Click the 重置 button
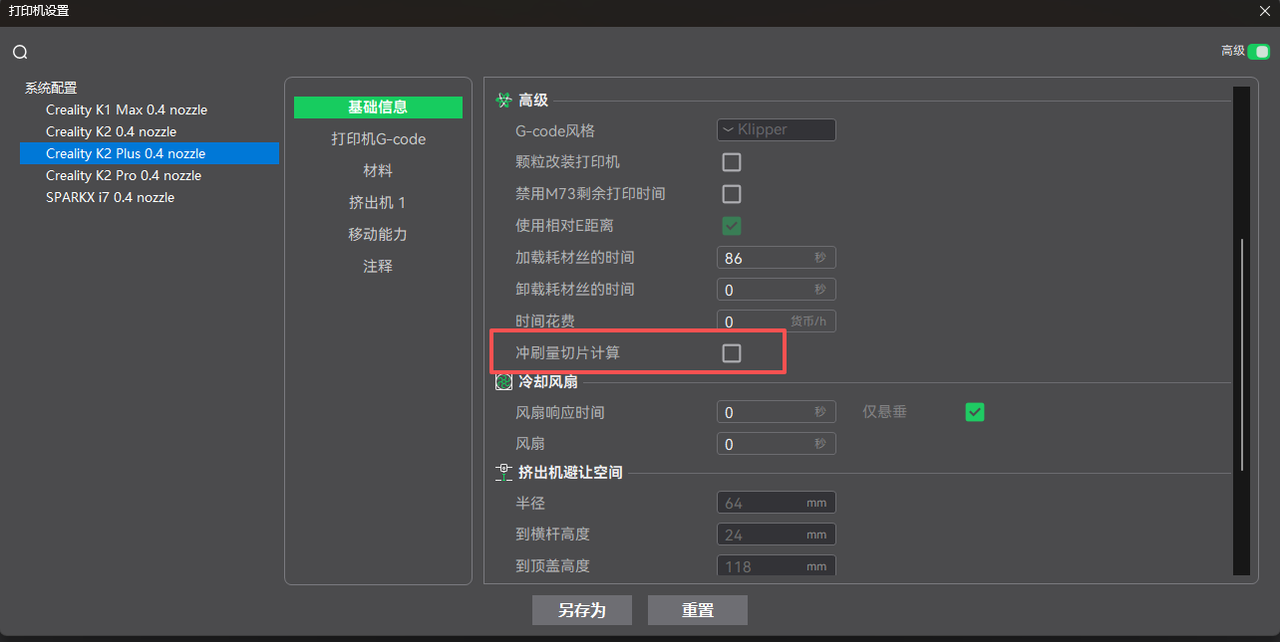This screenshot has width=1280, height=642. (697, 610)
